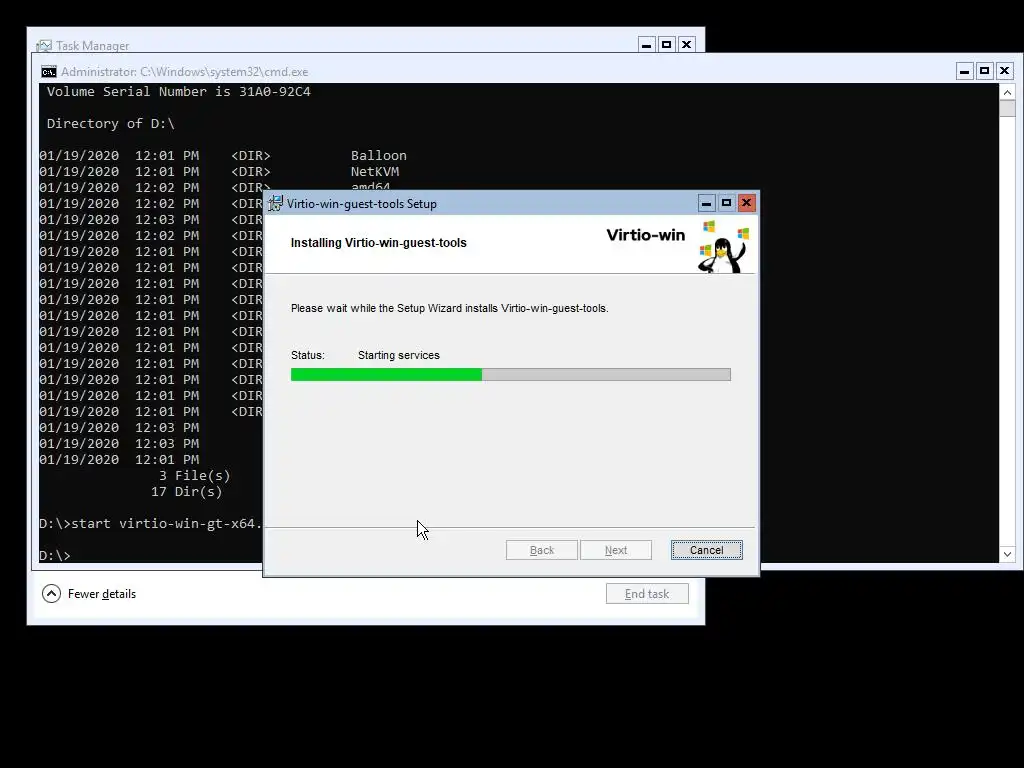Minimize the Task Manager window
The height and width of the screenshot is (768, 1024).
coord(647,44)
